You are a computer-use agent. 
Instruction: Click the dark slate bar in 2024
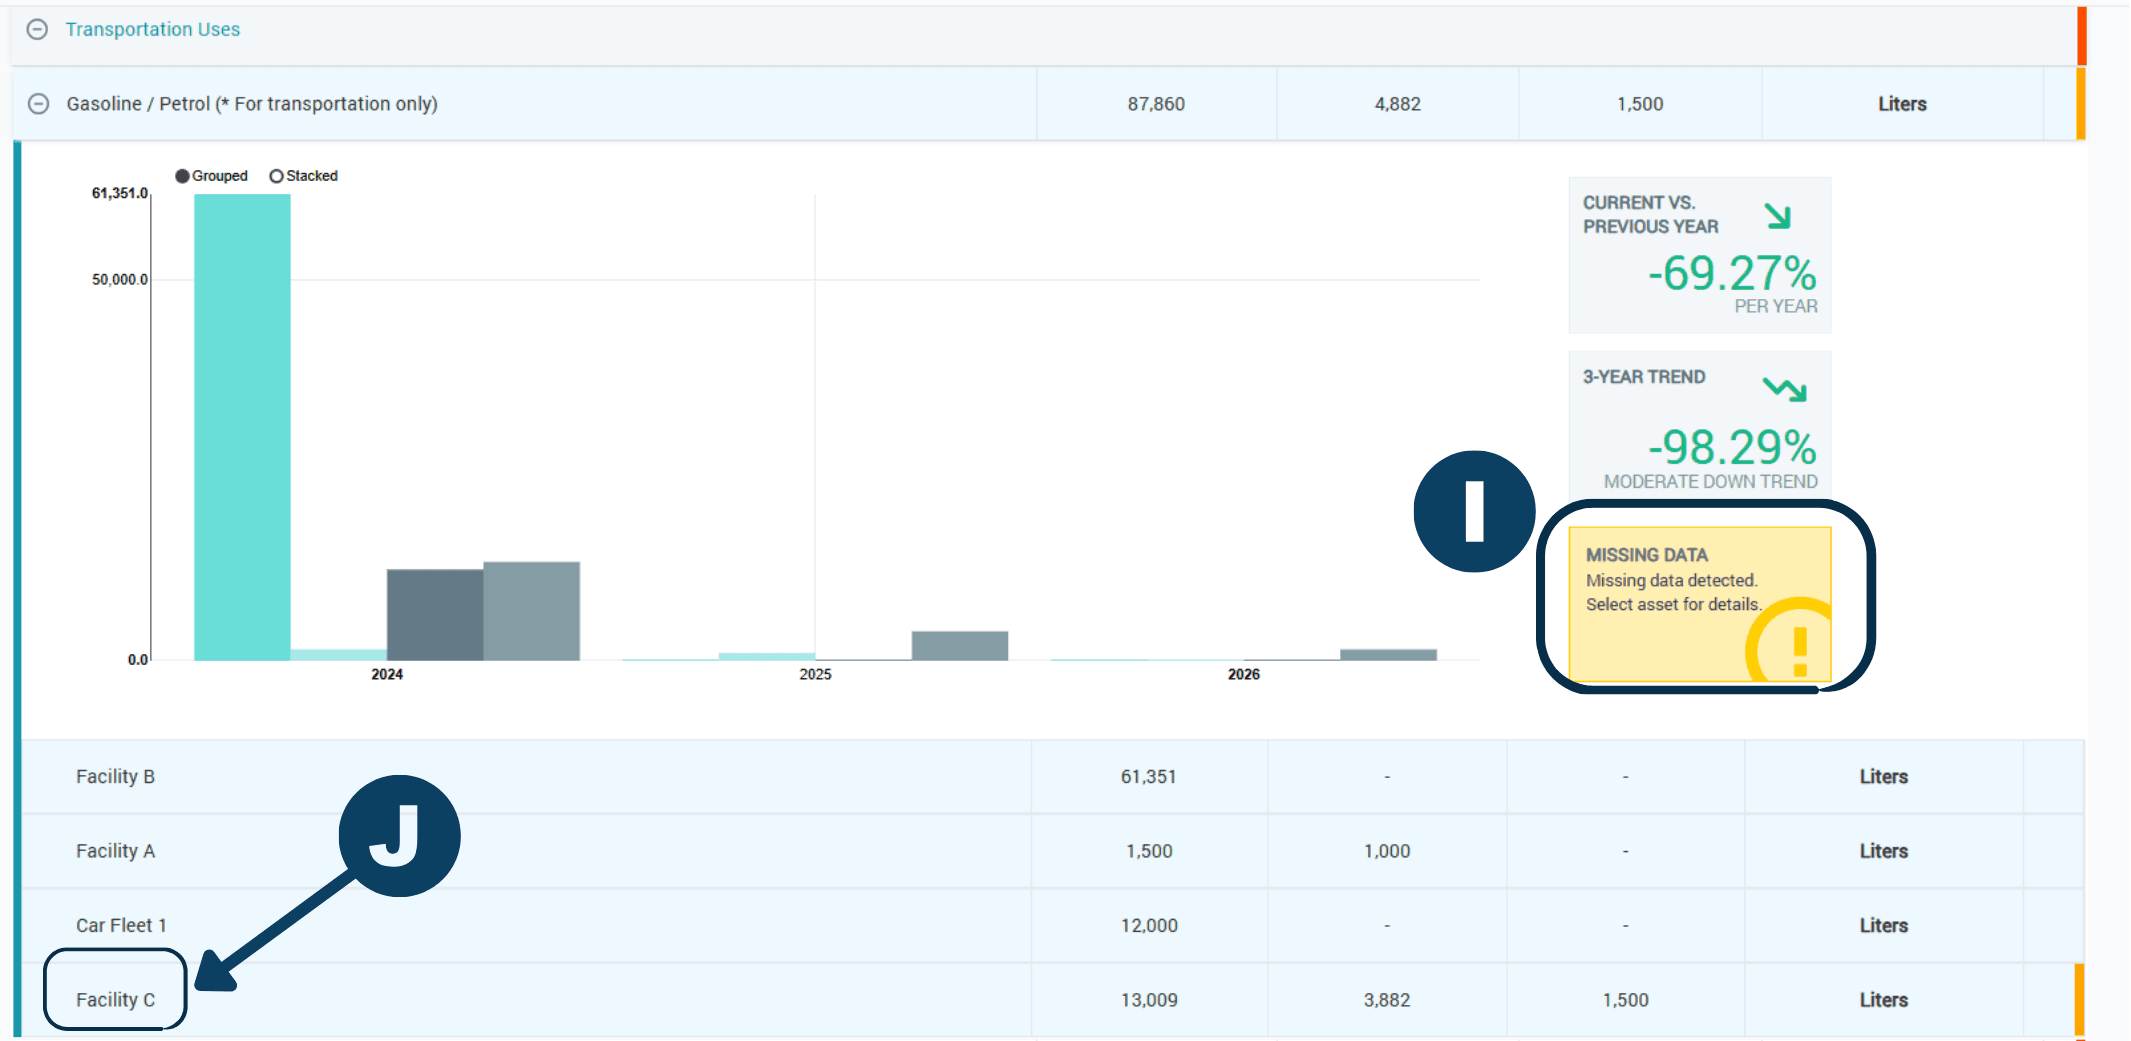pos(435,614)
